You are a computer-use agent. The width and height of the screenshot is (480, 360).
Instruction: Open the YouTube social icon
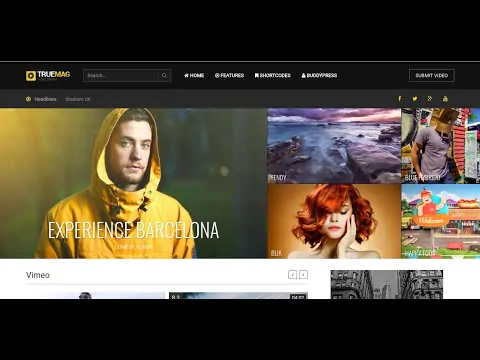pyautogui.click(x=445, y=99)
